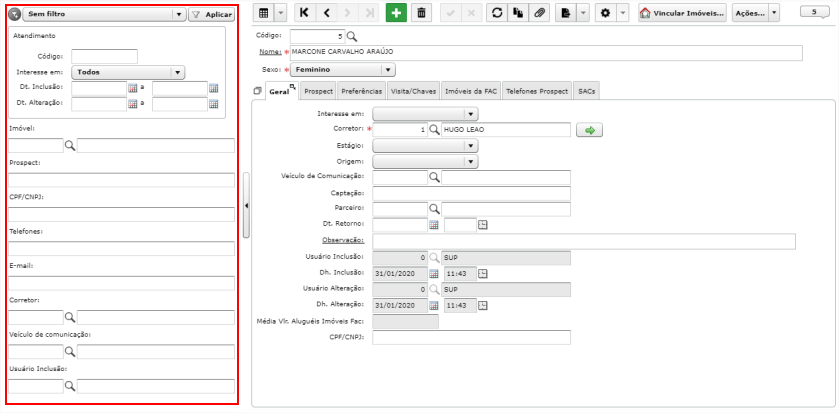Click the stacked windows icon left of Geral
The width and height of the screenshot is (839, 413).
[x=257, y=91]
